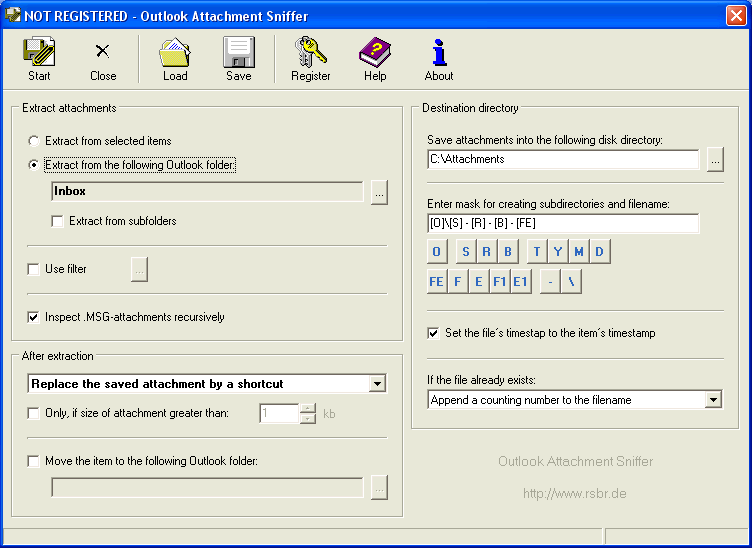Insert the T mask token
This screenshot has width=752, height=548.
click(537, 252)
